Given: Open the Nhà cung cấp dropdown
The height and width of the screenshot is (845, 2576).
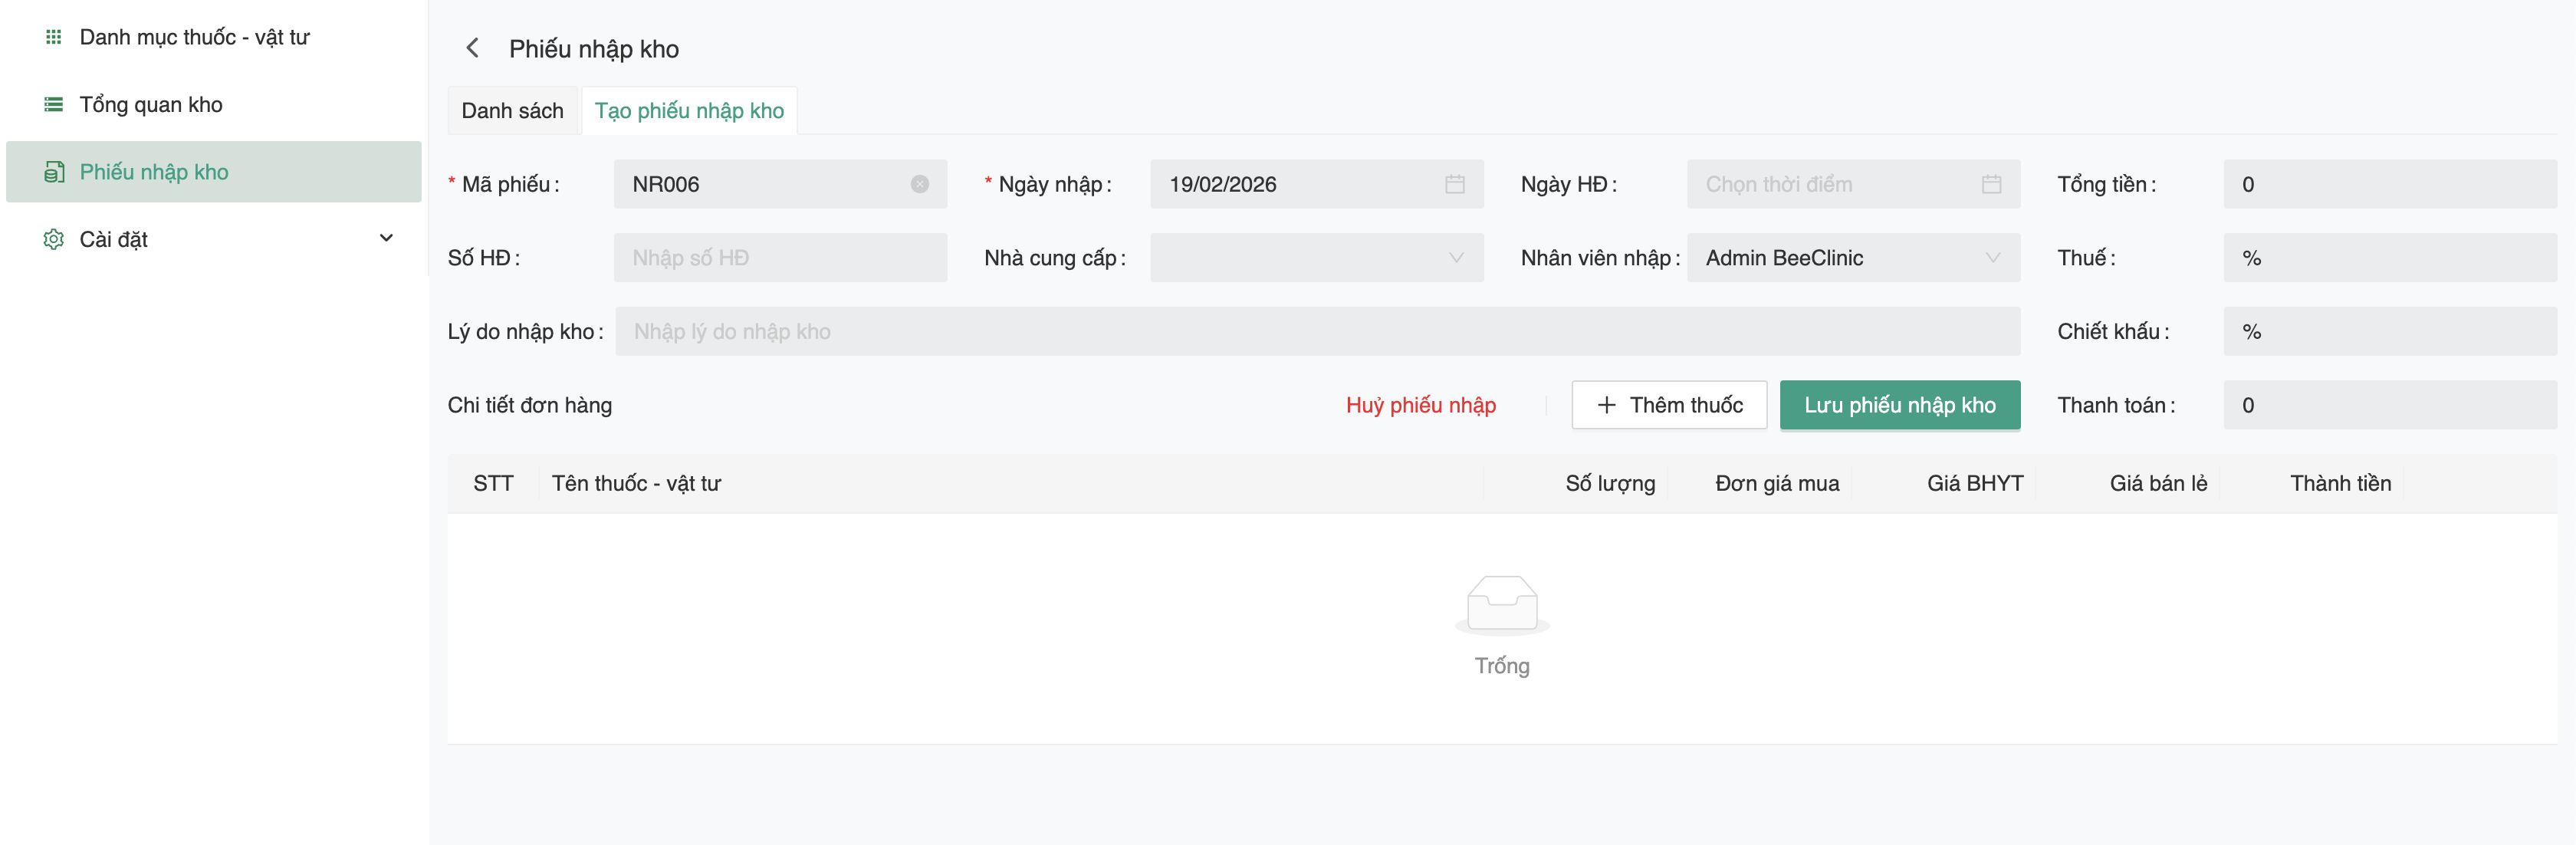Looking at the screenshot, I should pos(1316,258).
